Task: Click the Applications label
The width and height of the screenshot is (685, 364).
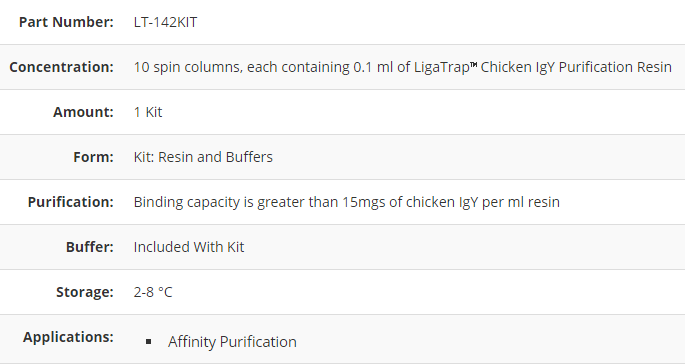Action: 68,337
